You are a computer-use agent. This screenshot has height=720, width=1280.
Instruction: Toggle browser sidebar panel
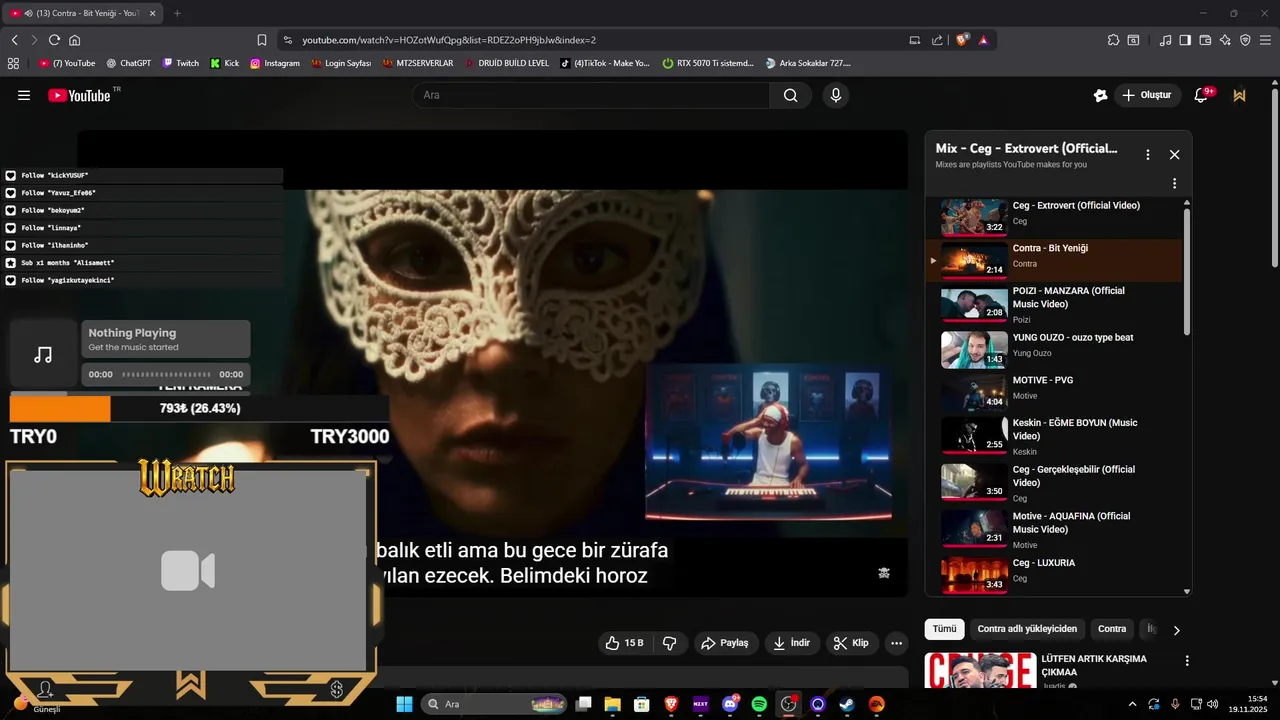point(1185,40)
